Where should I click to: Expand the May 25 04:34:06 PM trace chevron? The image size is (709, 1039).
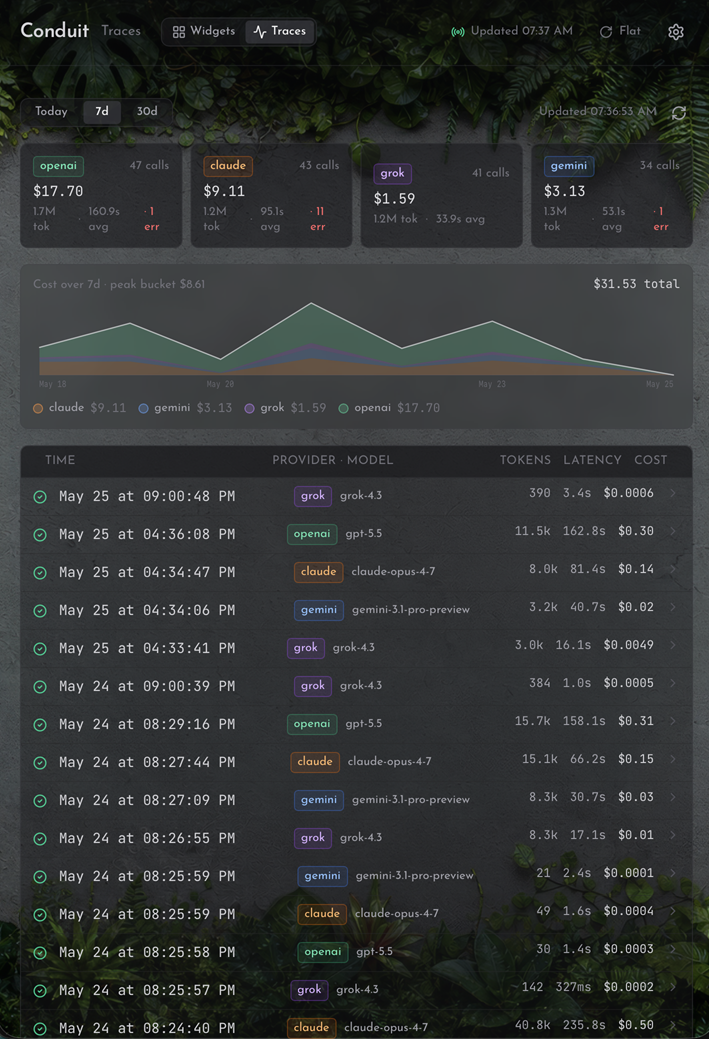pyautogui.click(x=673, y=607)
